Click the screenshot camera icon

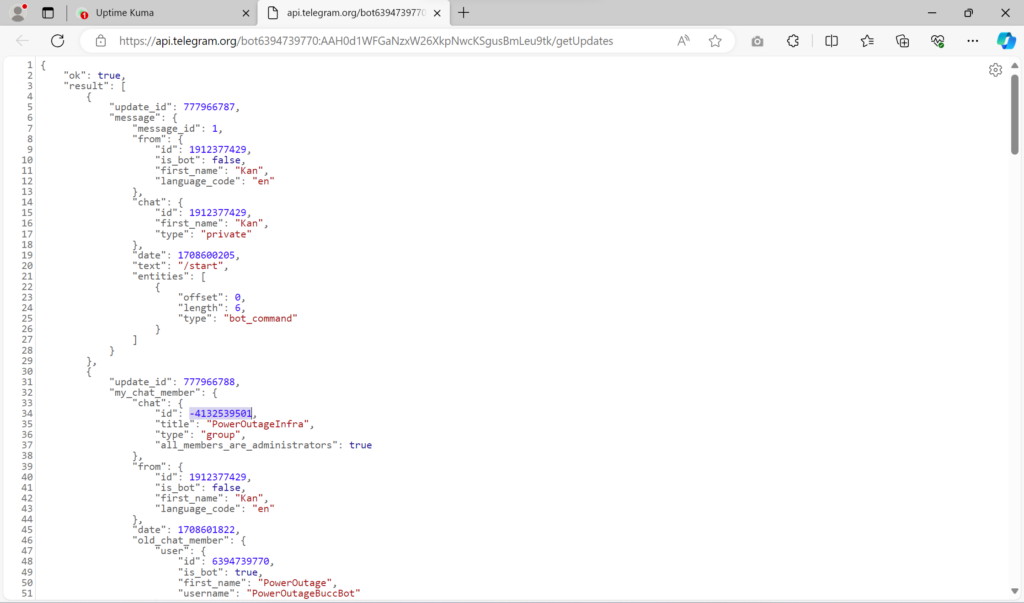(x=758, y=41)
